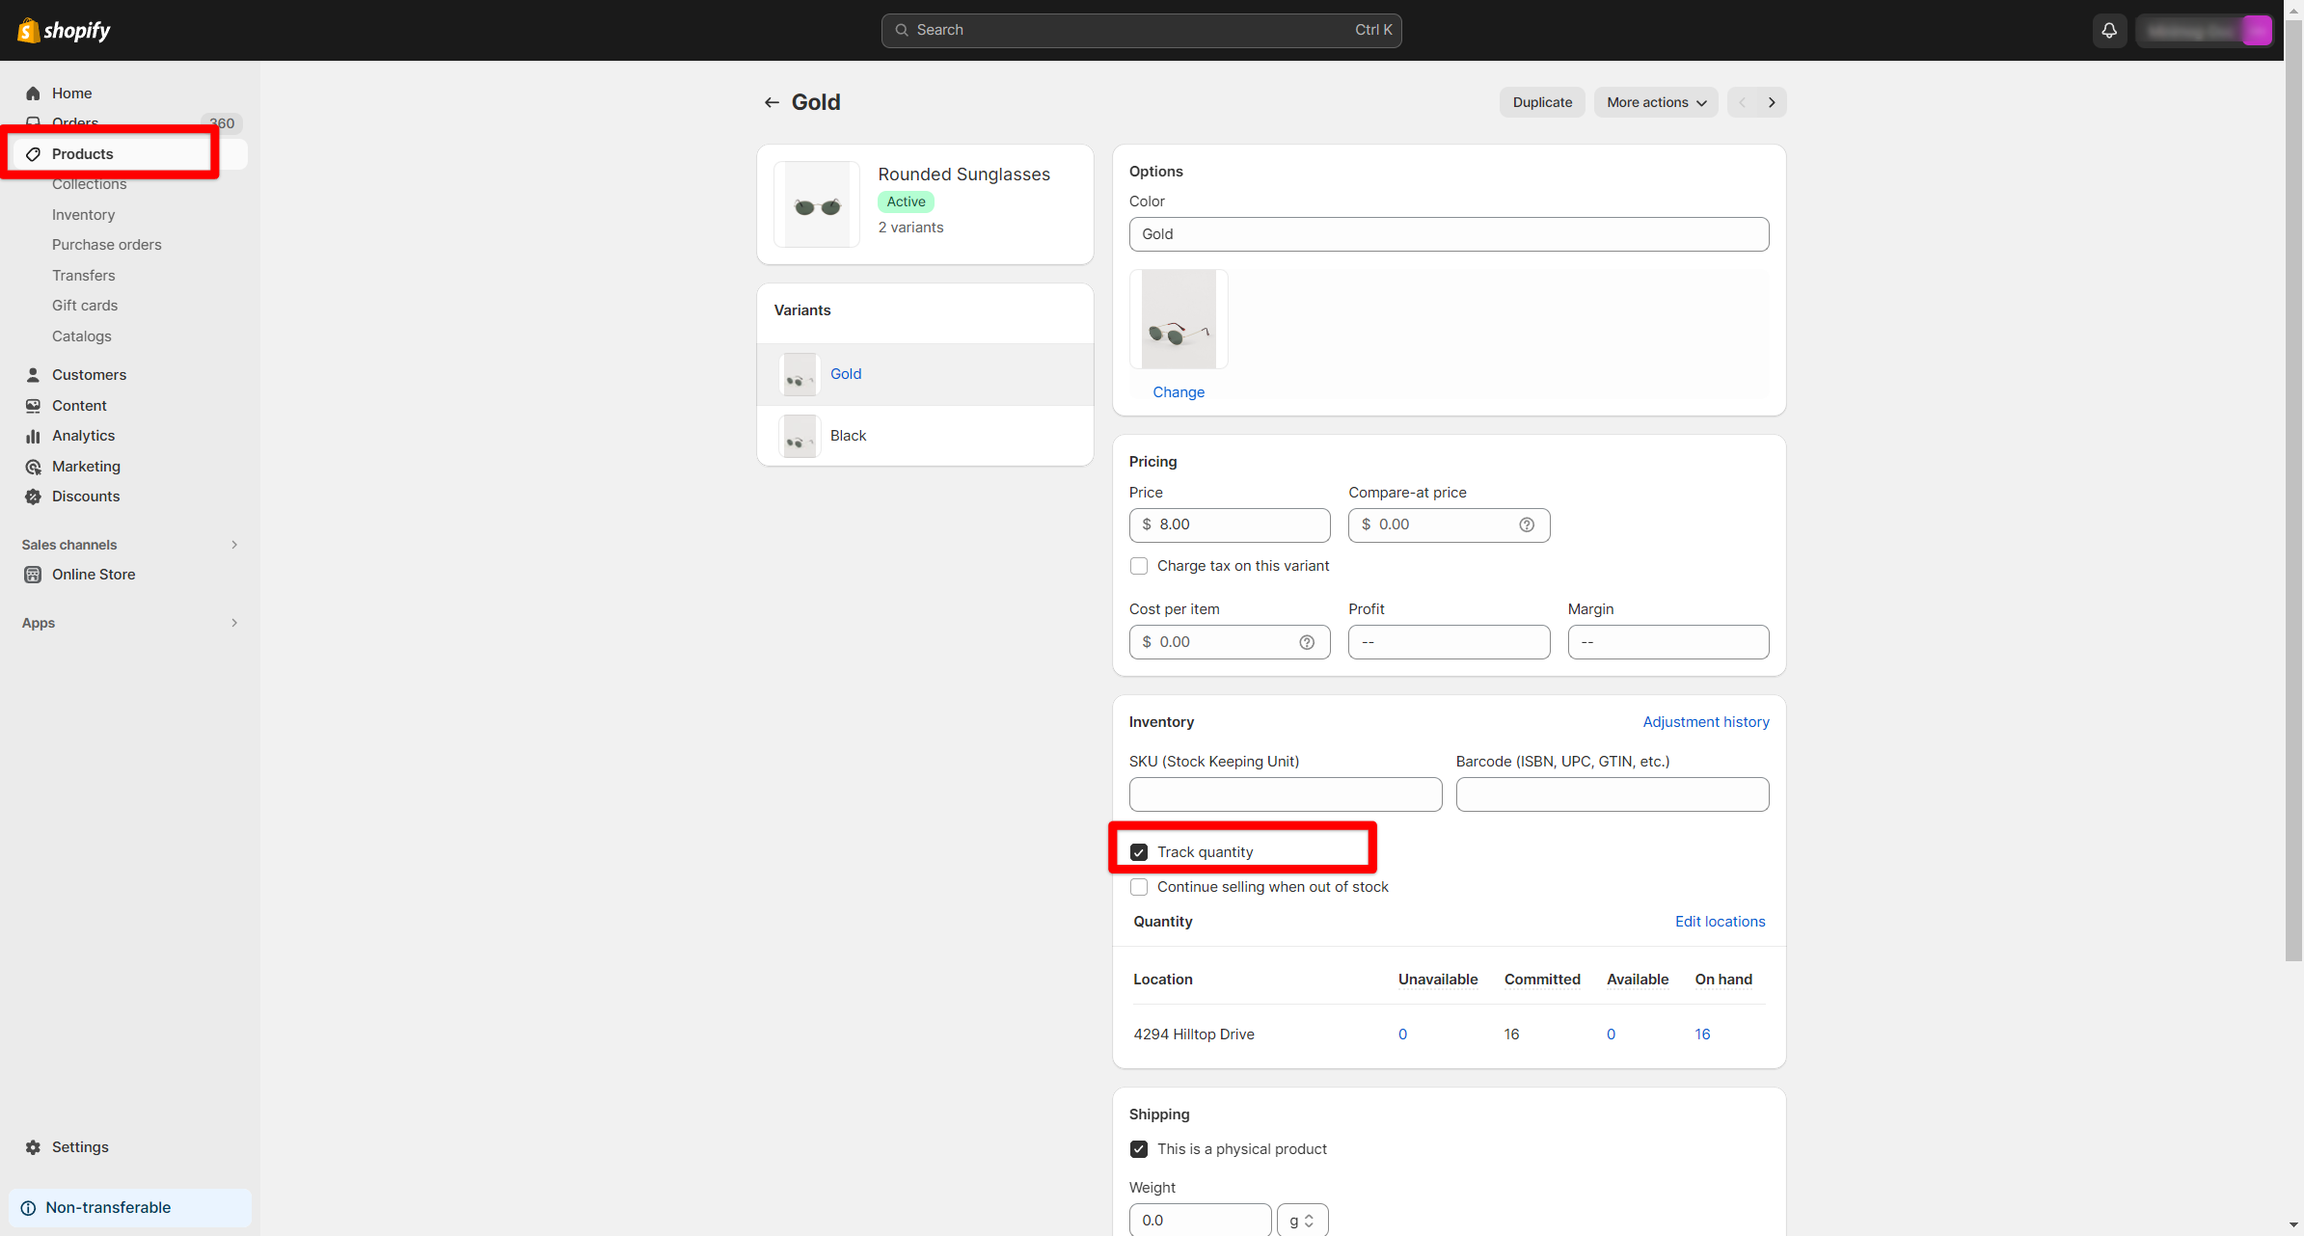Click the Duplicate button

(x=1541, y=103)
